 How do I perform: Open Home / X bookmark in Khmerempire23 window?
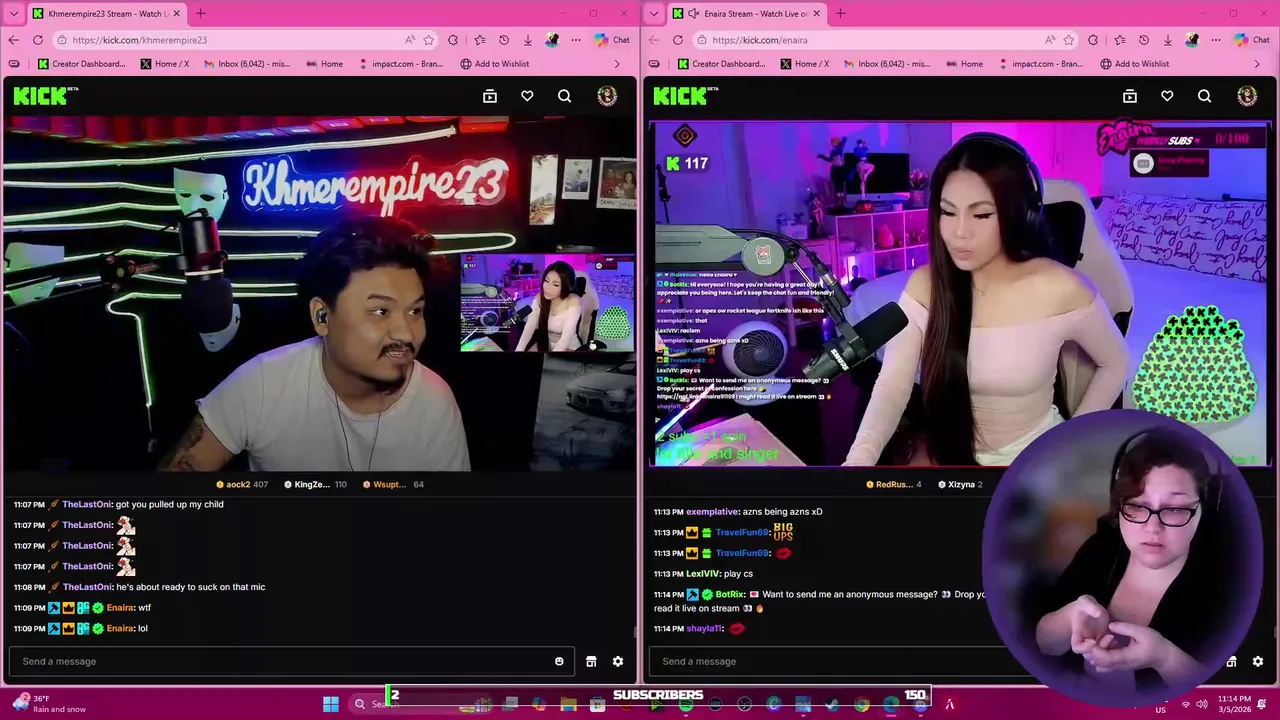pyautogui.click(x=165, y=64)
